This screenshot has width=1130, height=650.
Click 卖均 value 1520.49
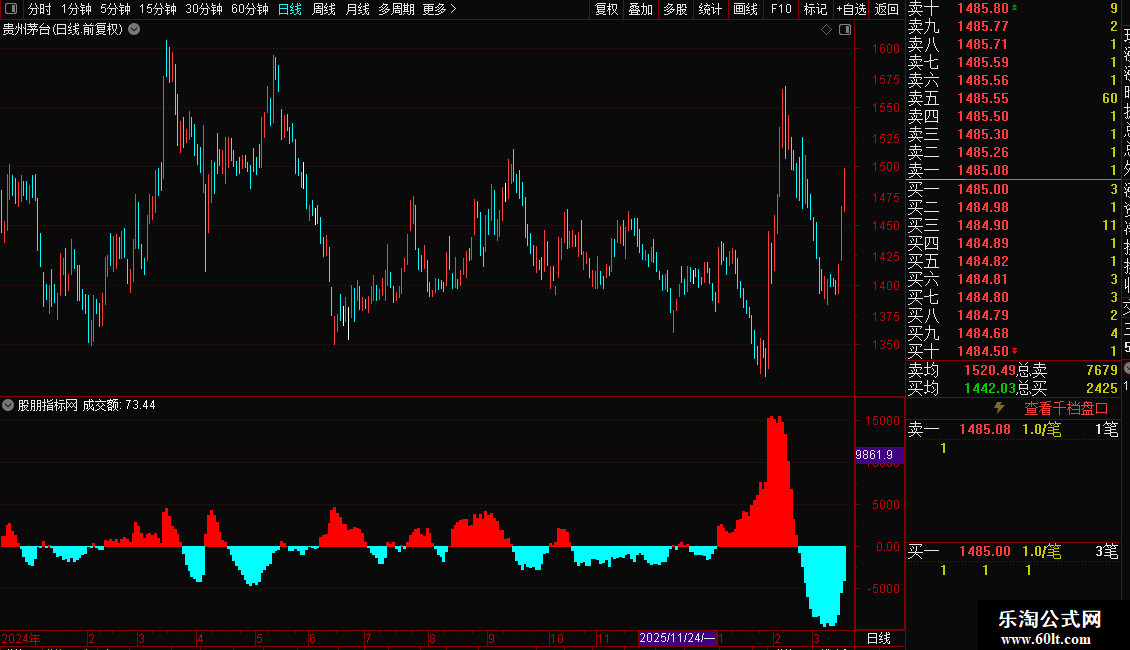[989, 370]
